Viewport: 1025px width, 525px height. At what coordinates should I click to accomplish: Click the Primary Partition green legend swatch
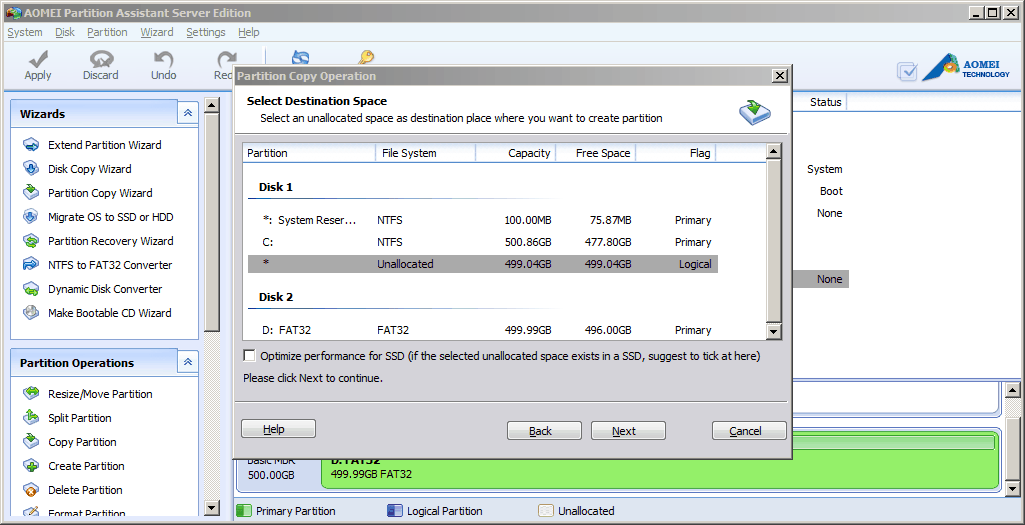pyautogui.click(x=244, y=511)
